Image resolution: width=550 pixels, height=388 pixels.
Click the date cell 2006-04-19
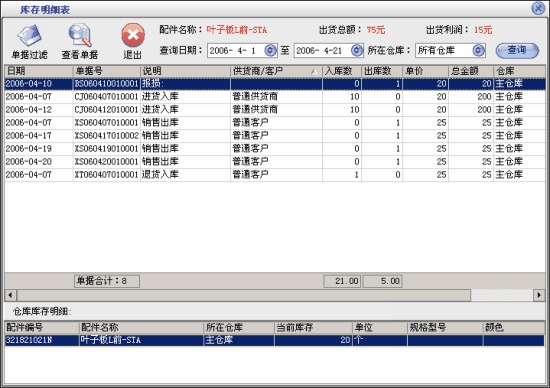38,148
